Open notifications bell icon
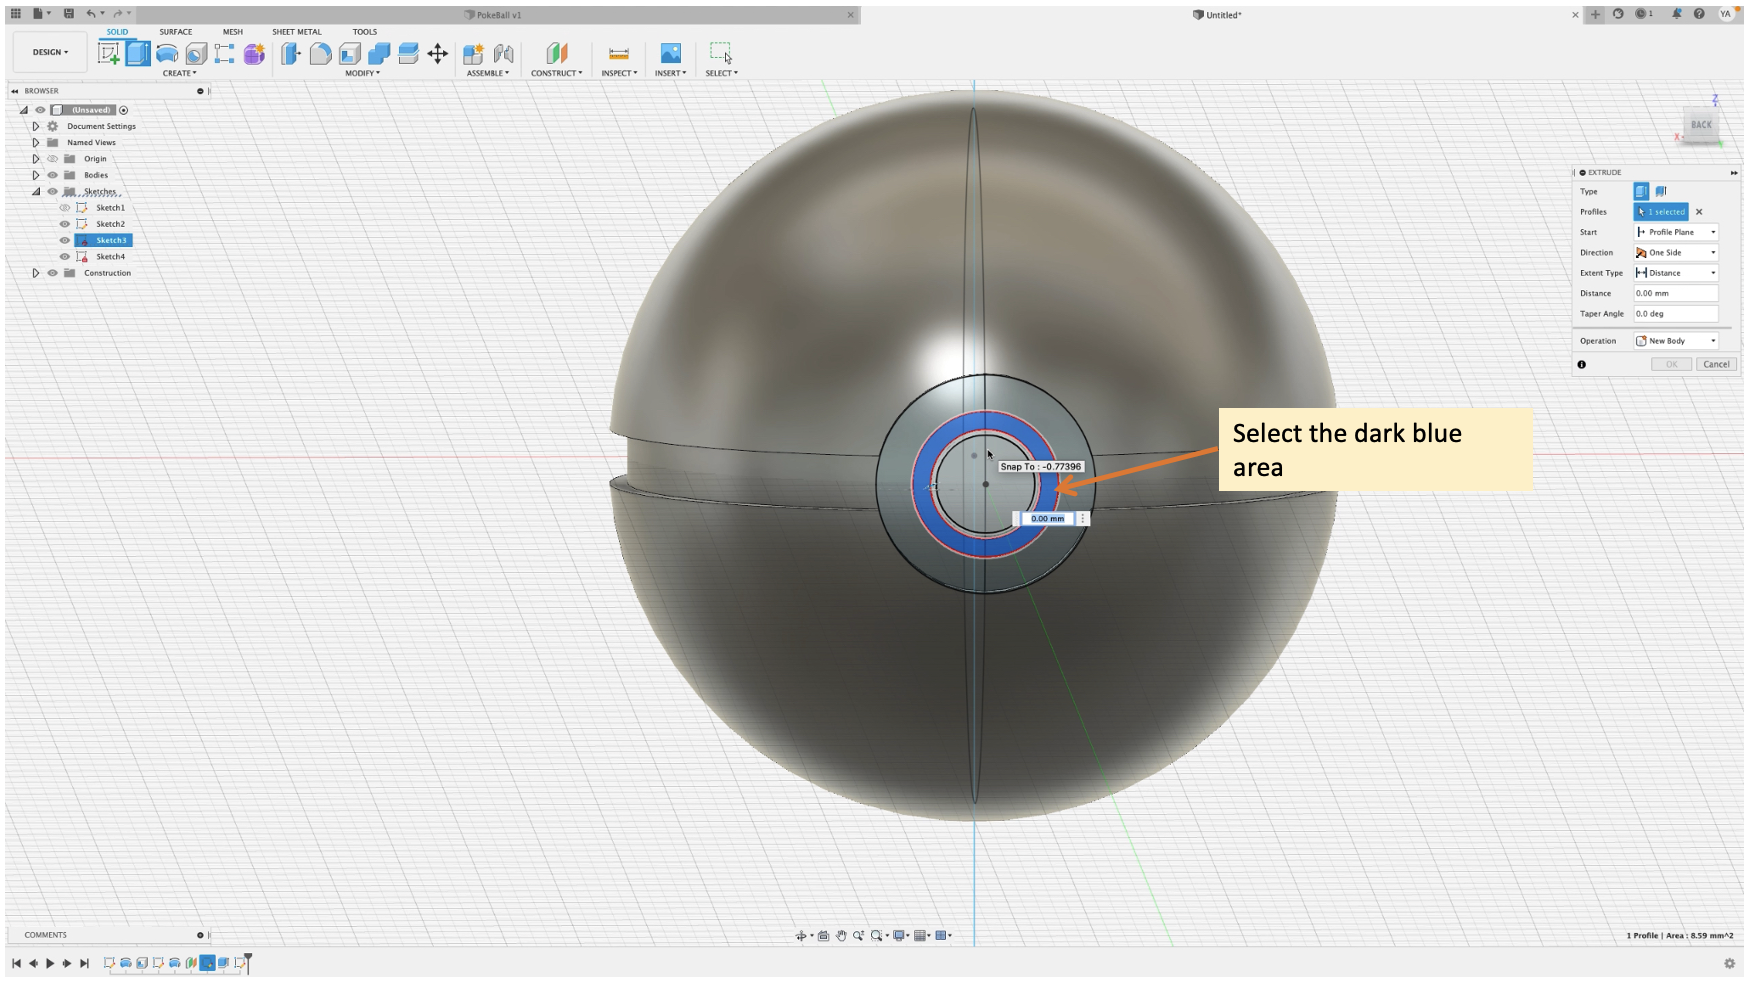This screenshot has height=982, width=1750. pos(1676,14)
